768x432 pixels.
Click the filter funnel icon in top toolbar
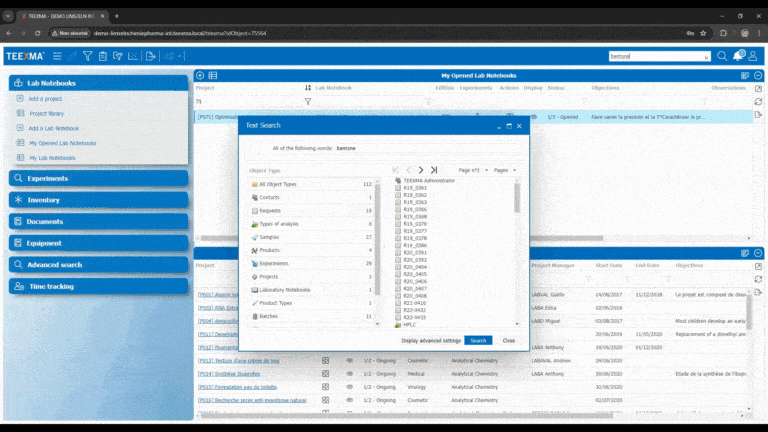(x=88, y=56)
